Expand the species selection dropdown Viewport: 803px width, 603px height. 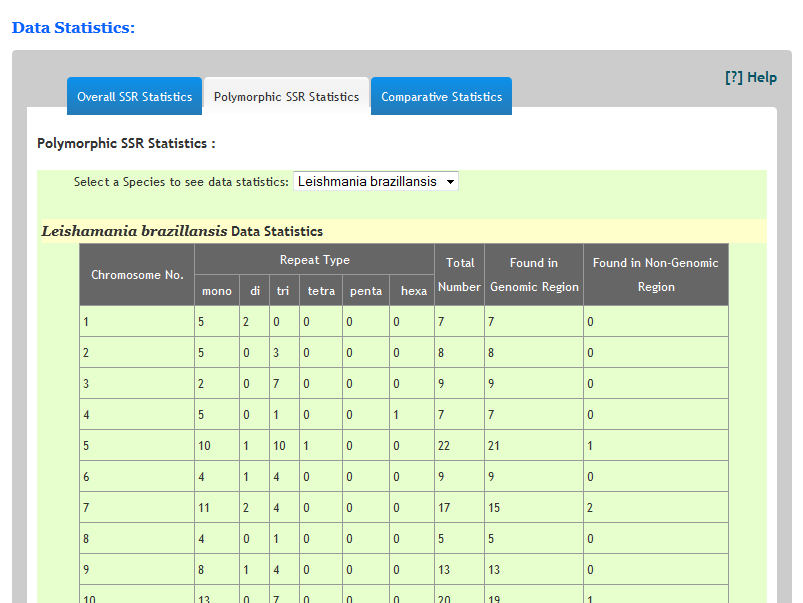tap(376, 182)
